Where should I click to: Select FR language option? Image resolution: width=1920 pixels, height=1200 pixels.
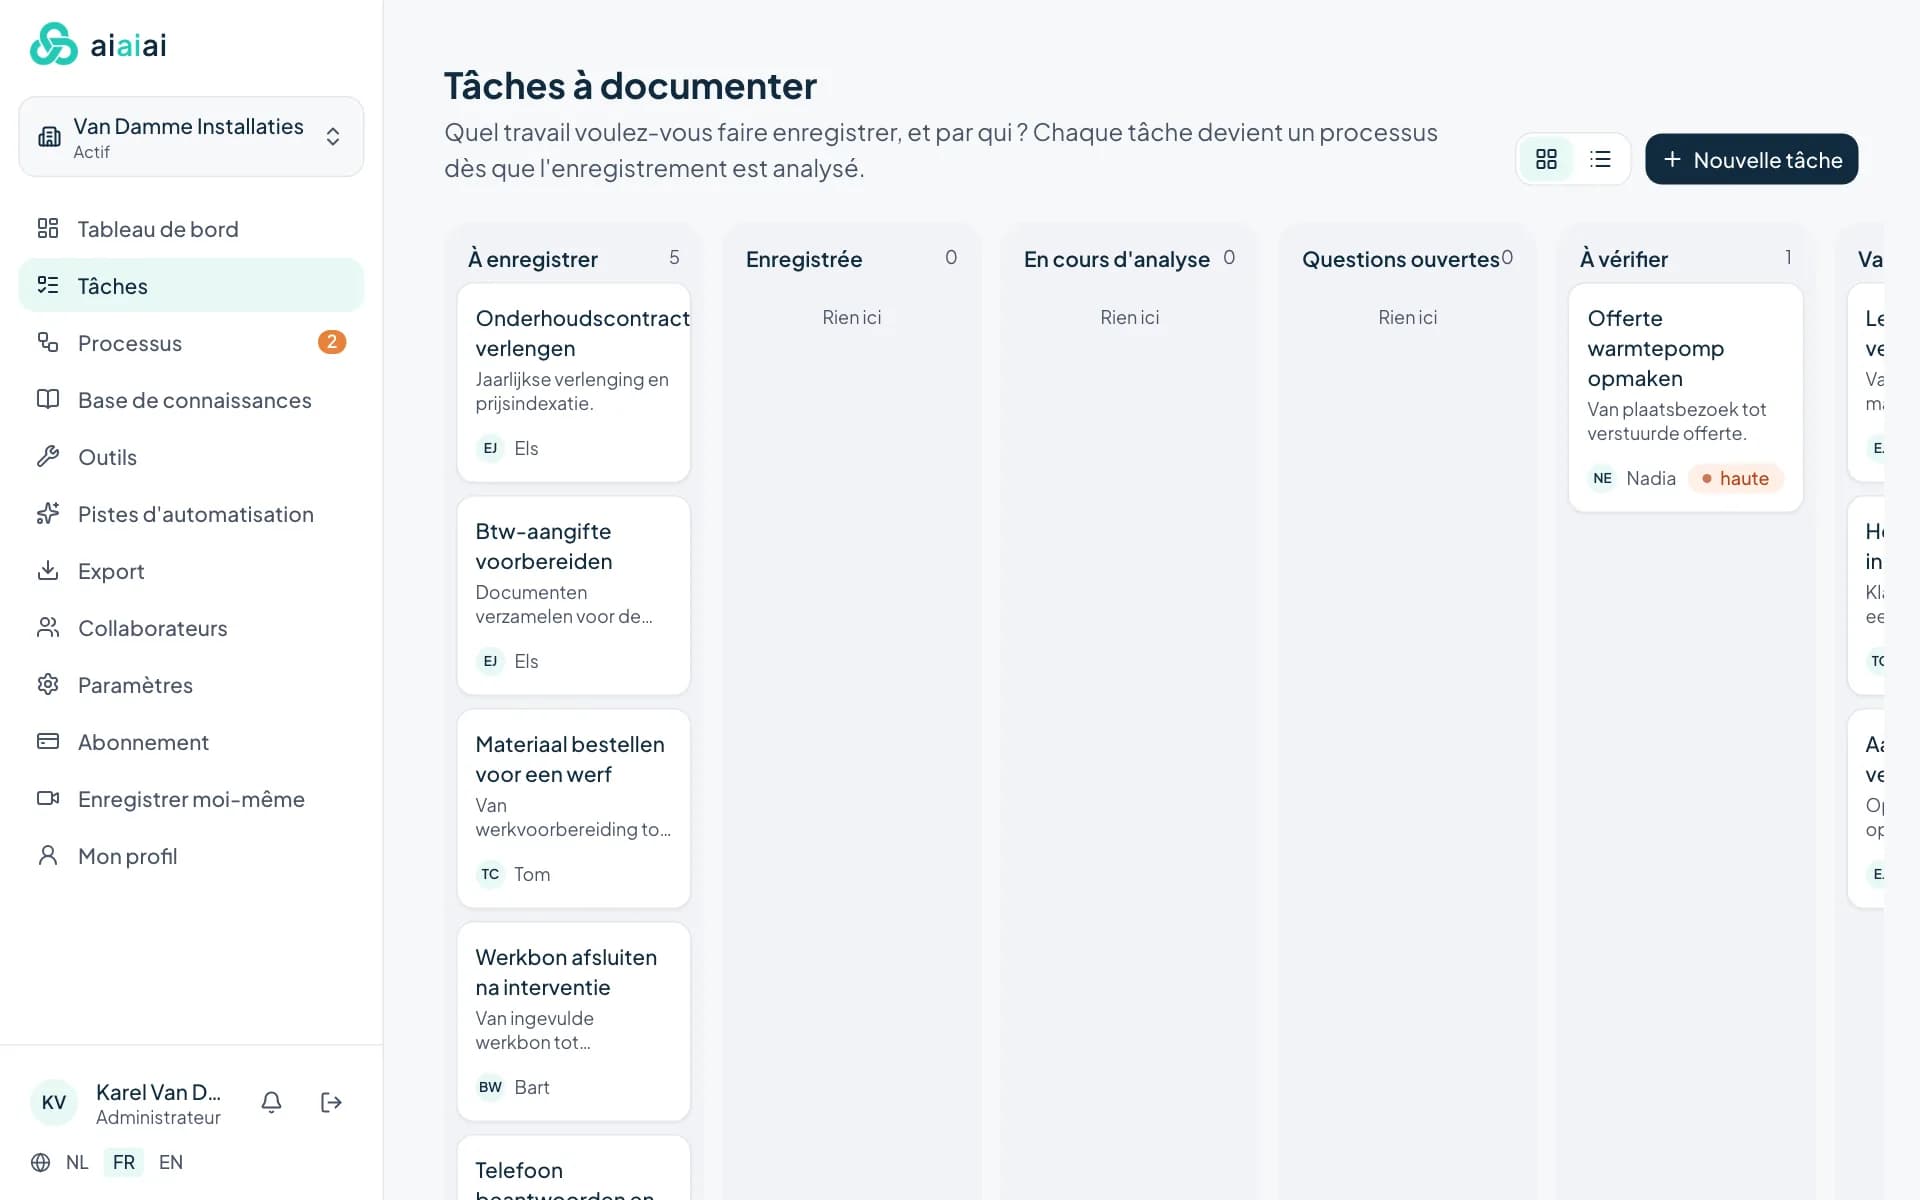[x=124, y=1162]
